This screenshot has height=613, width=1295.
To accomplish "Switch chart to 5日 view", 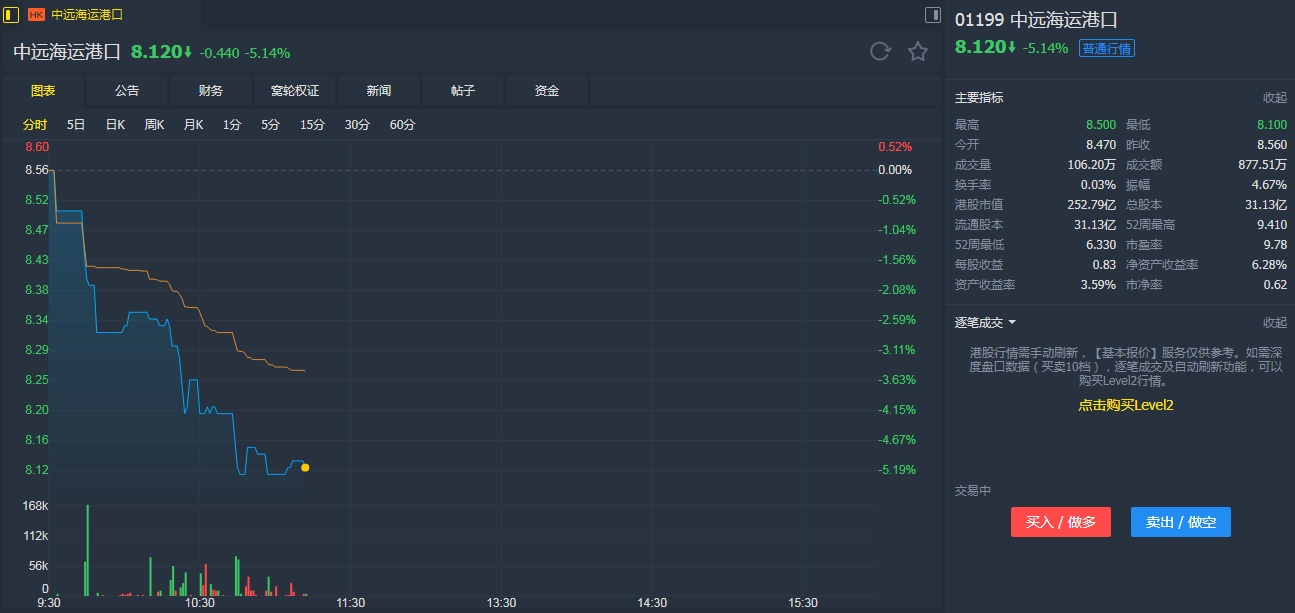I will 76,125.
